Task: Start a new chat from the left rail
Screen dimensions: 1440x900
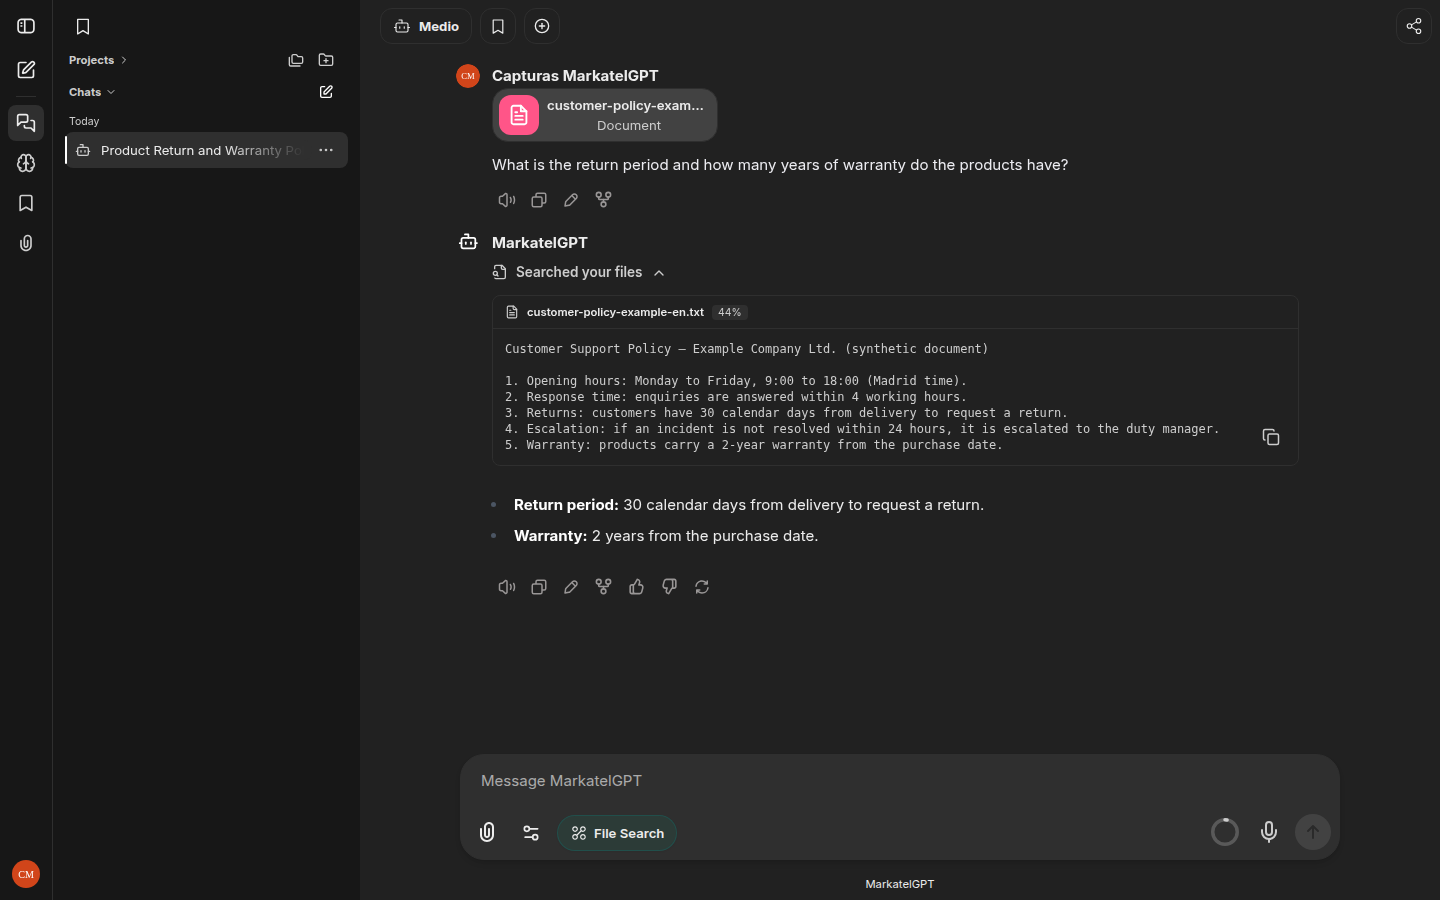Action: [26, 70]
